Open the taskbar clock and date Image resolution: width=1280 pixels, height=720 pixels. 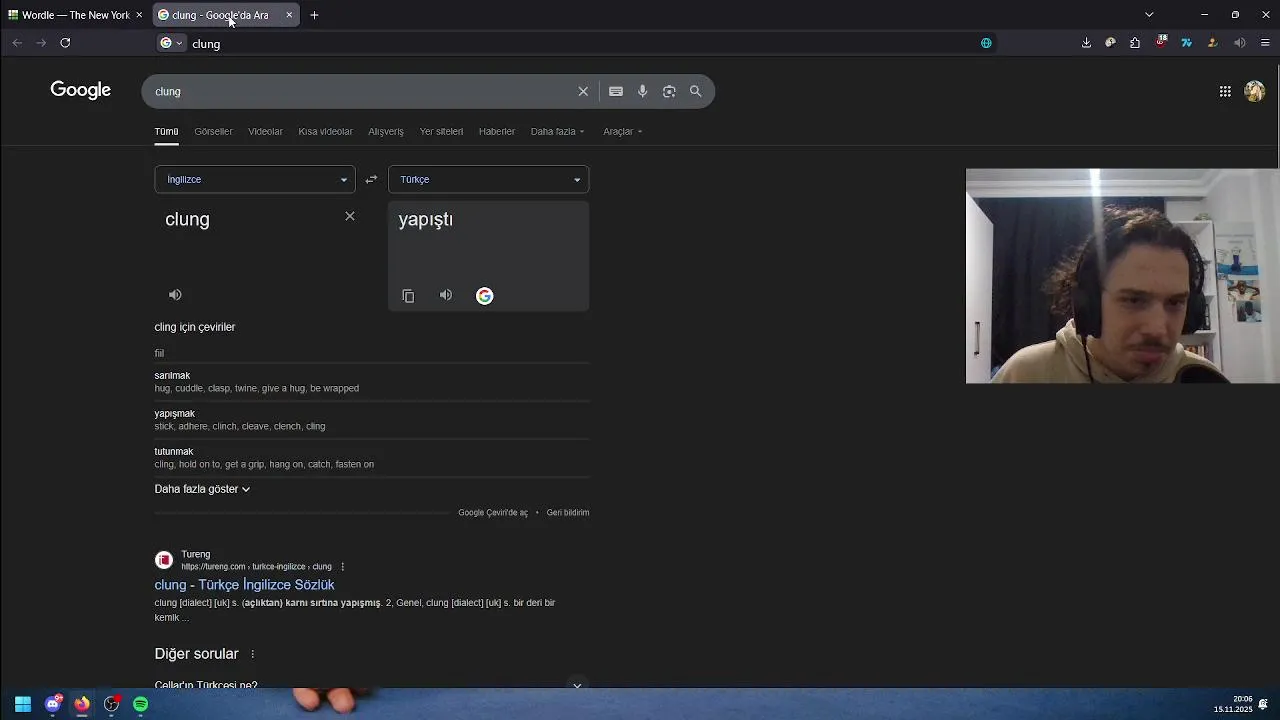[x=1234, y=704]
